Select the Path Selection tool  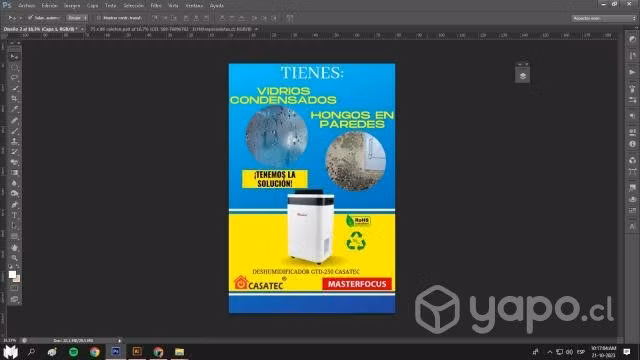[x=14, y=226]
